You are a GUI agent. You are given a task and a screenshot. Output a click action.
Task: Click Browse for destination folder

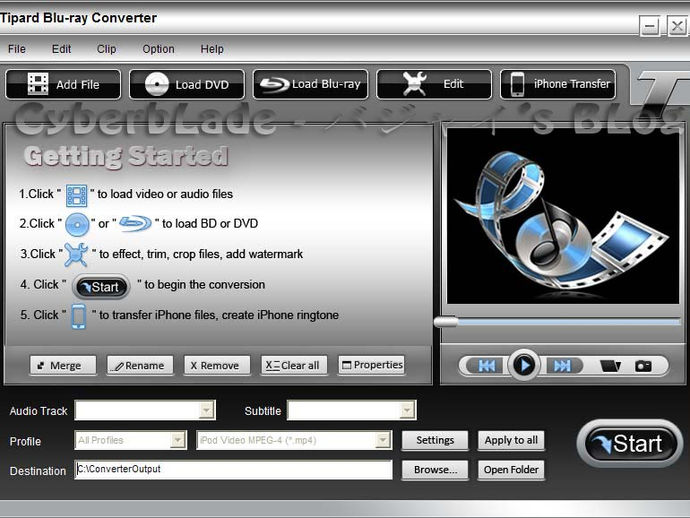[435, 470]
